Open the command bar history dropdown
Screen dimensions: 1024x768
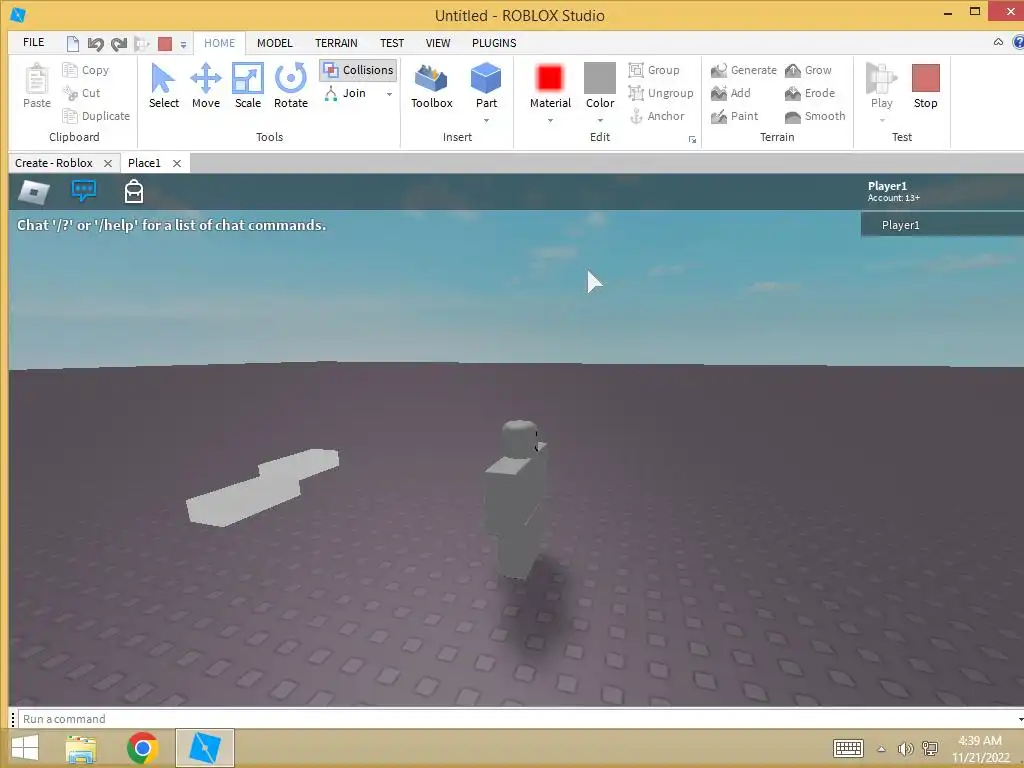tap(1019, 719)
